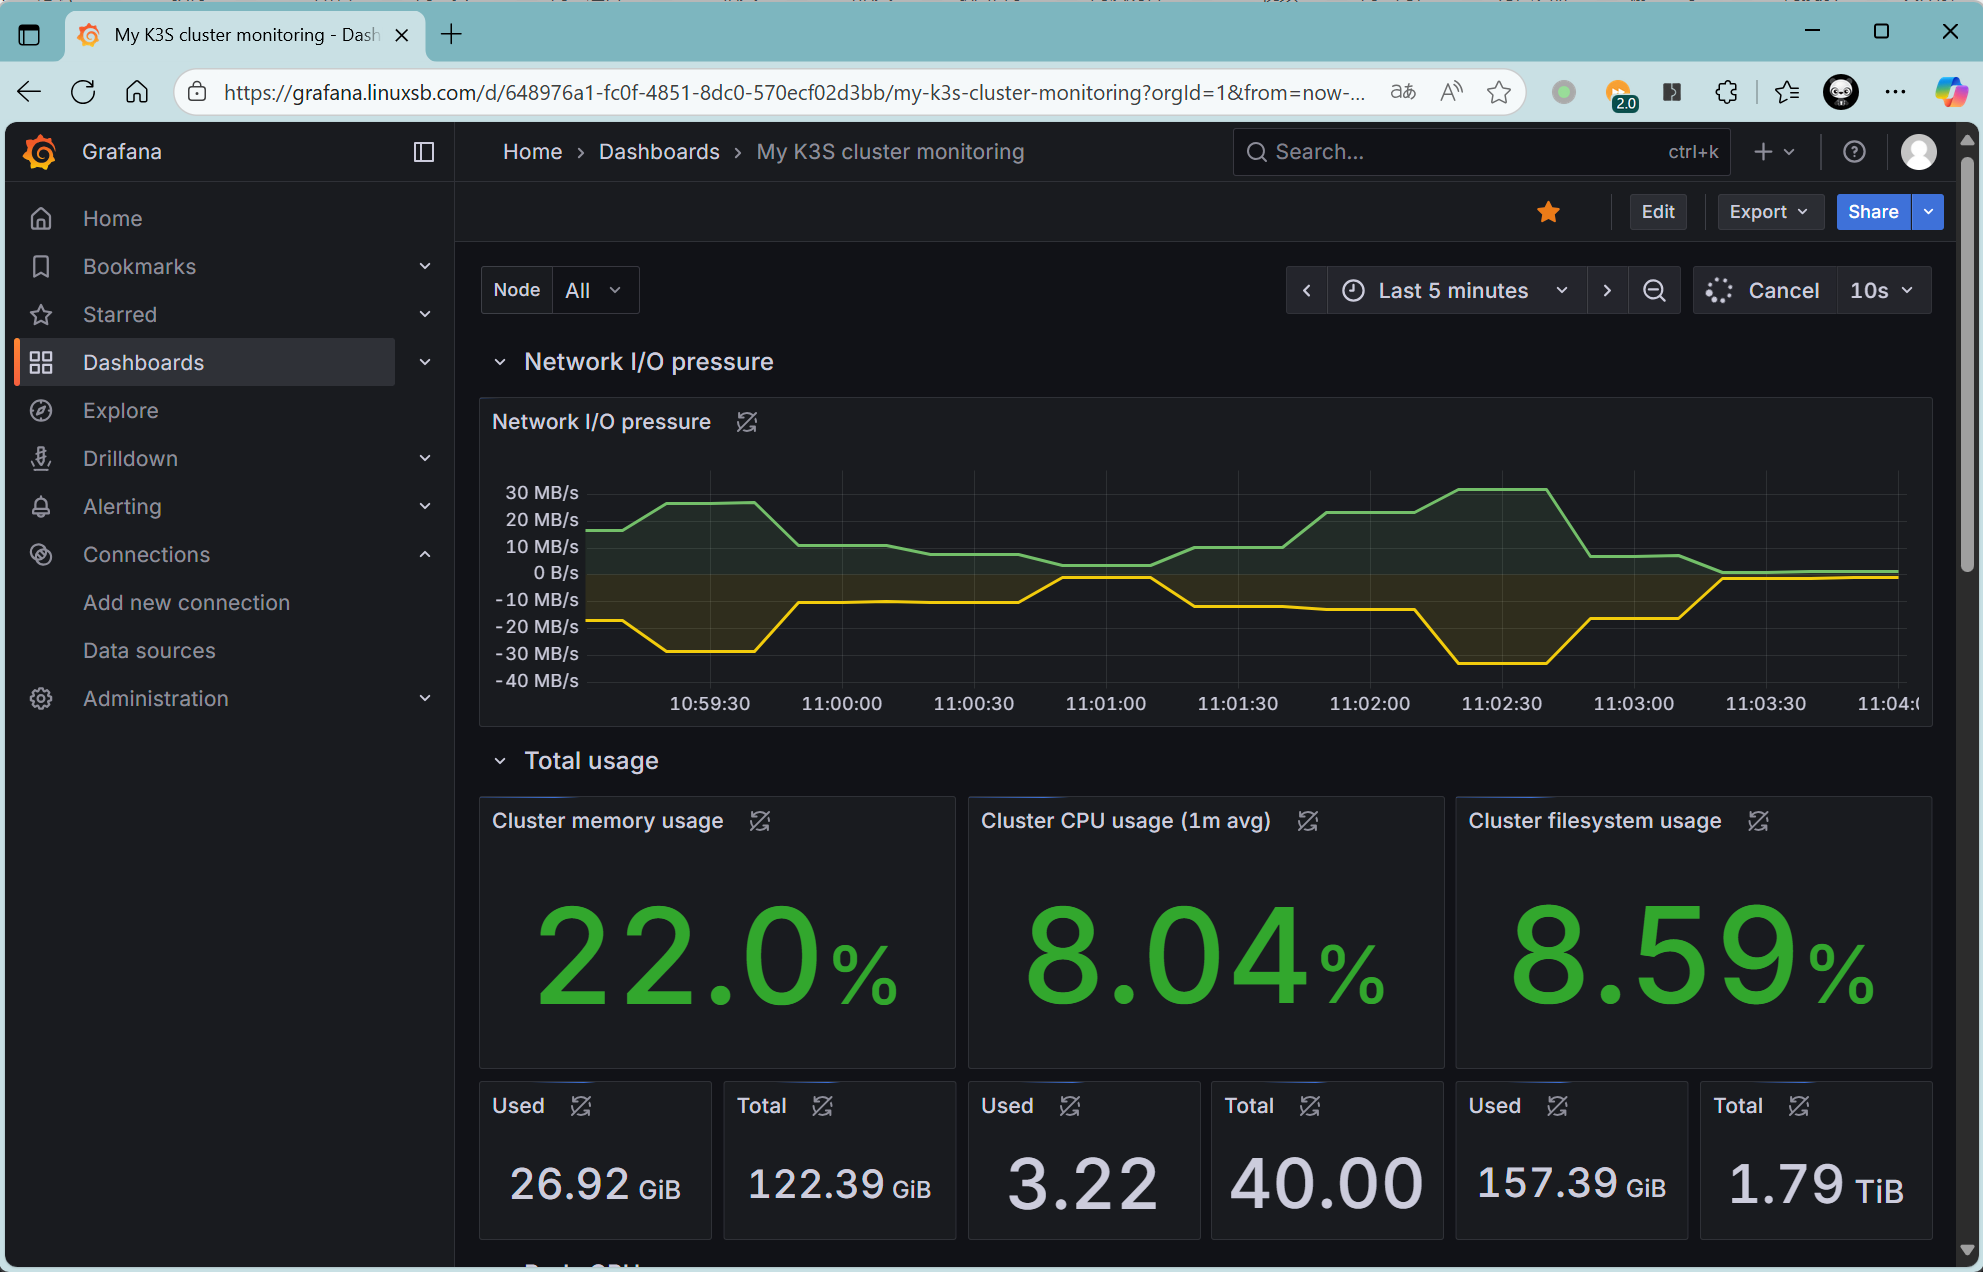Viewport: 1983px width, 1272px height.
Task: Unstar this dashboard with the orange star
Action: (x=1548, y=212)
